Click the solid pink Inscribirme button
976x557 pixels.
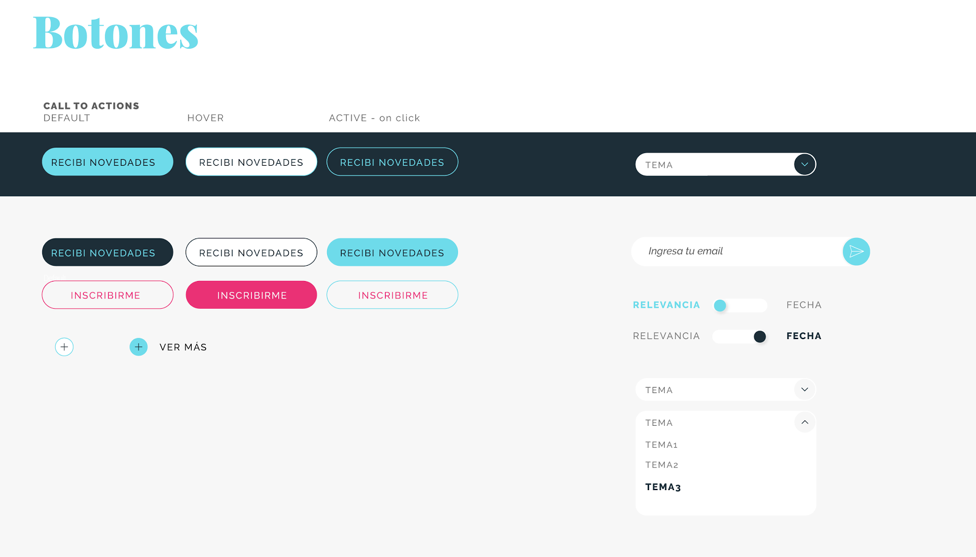(251, 295)
